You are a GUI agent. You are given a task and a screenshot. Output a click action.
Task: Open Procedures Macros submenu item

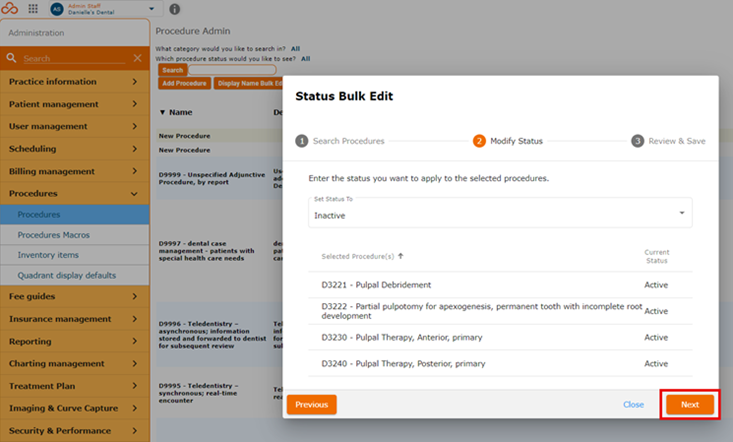click(75, 235)
